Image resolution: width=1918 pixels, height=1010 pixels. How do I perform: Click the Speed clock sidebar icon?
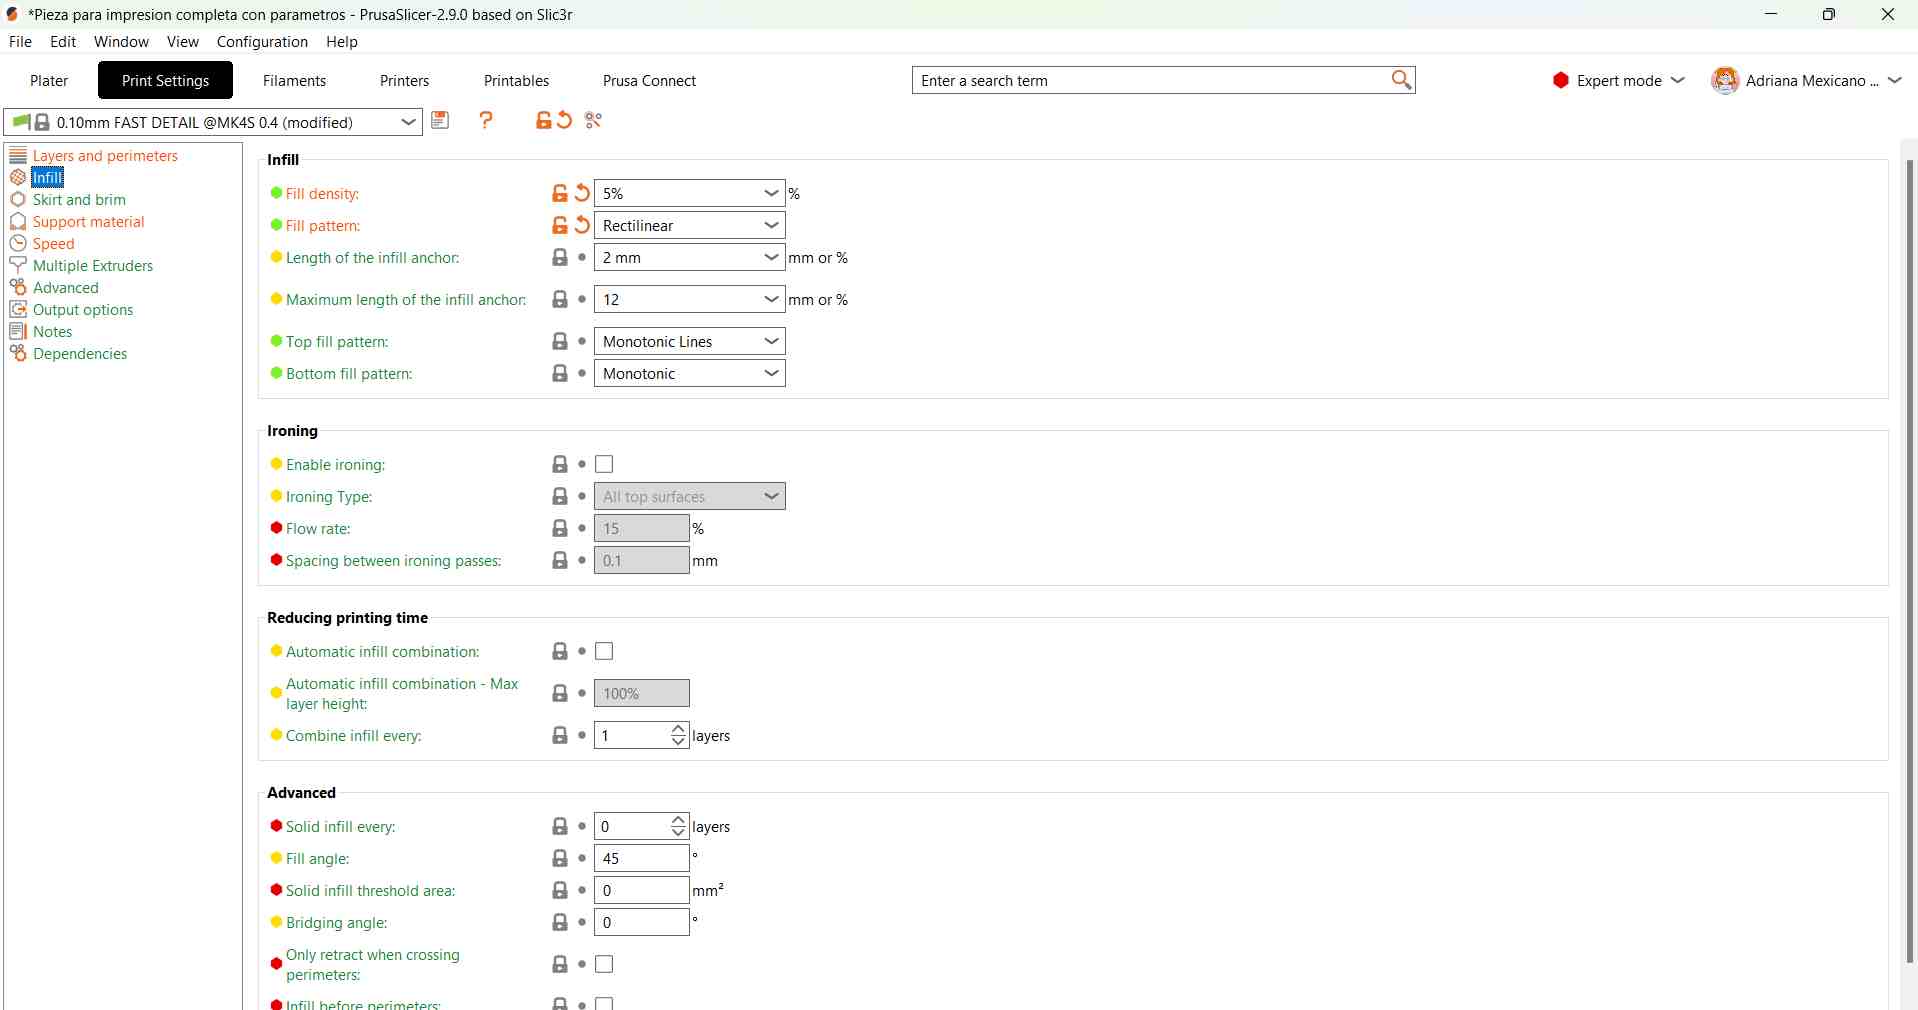pos(18,244)
